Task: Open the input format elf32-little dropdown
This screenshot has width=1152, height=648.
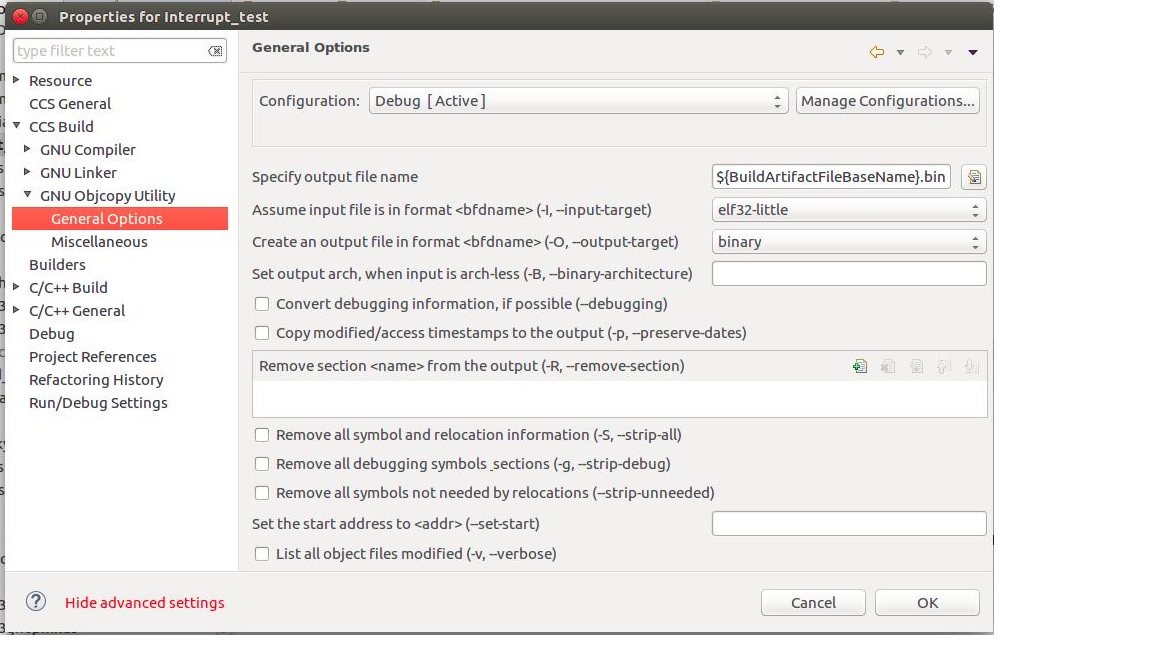Action: tap(848, 210)
